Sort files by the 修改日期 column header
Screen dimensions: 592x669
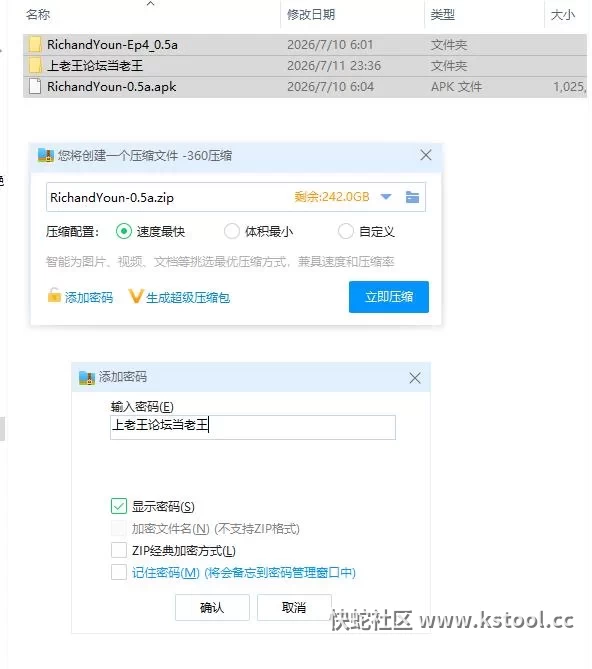pyautogui.click(x=311, y=15)
